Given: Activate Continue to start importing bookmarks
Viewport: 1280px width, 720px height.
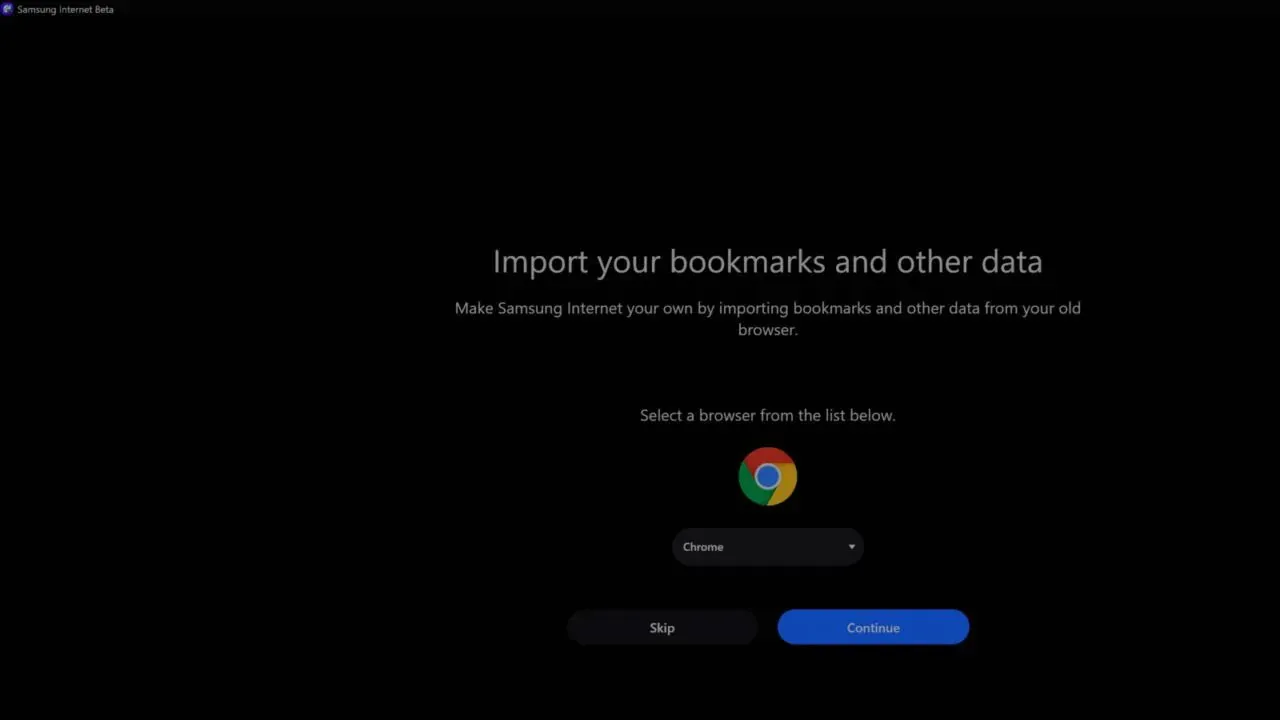Looking at the screenshot, I should (x=872, y=627).
